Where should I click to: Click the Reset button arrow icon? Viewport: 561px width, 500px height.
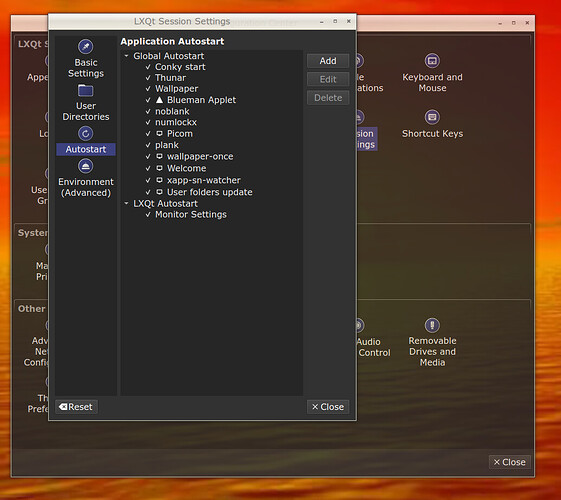[x=63, y=407]
